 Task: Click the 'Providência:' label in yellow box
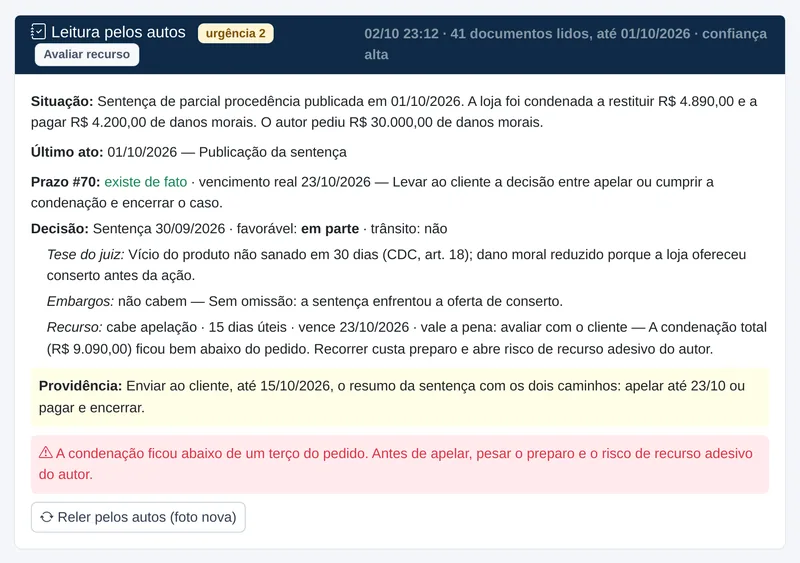coord(80,386)
